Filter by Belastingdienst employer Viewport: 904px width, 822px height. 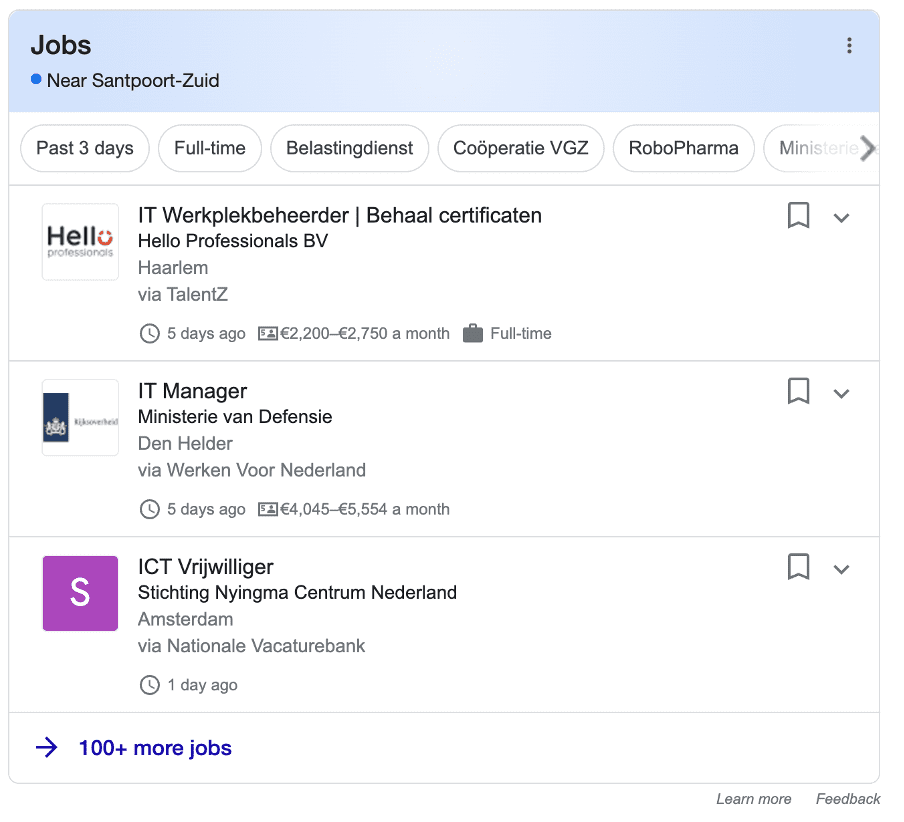349,148
